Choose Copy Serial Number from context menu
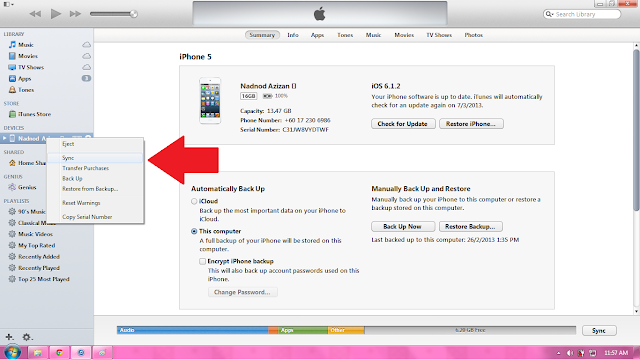The image size is (640, 360). coord(95,217)
